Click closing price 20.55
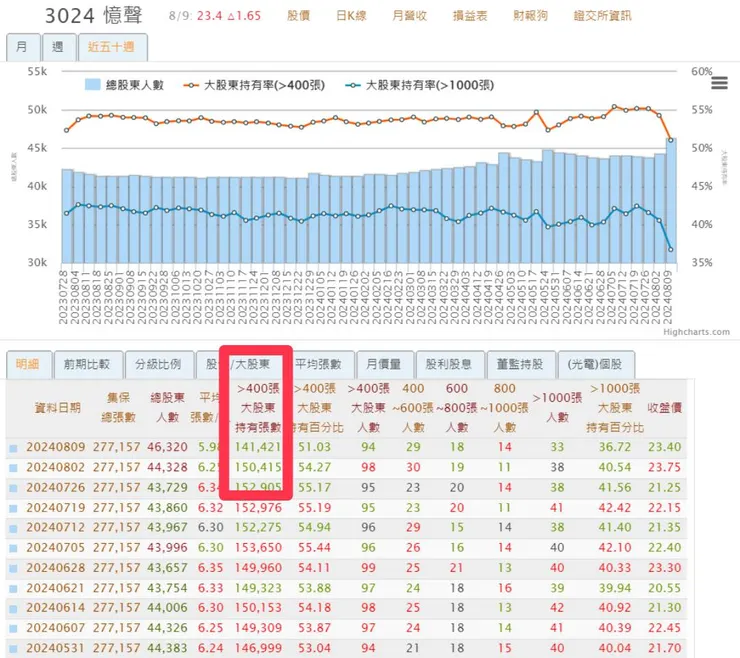 [664, 588]
